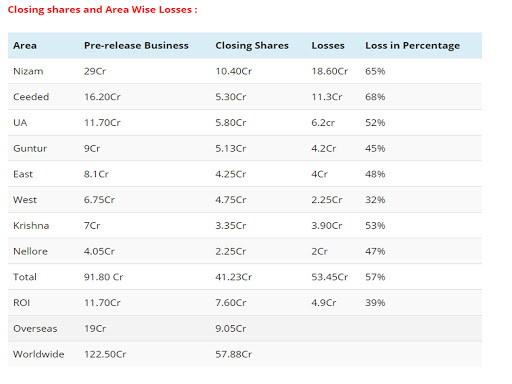Image resolution: width=512 pixels, height=384 pixels.
Task: Click the Closing Shares column header
Action: pyautogui.click(x=252, y=45)
